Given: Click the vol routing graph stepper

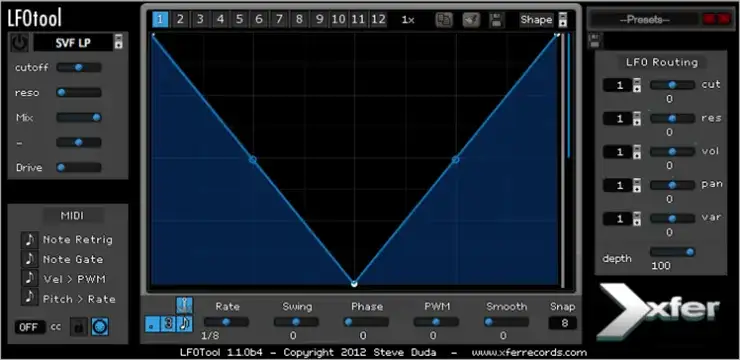Looking at the screenshot, I should 637,152.
